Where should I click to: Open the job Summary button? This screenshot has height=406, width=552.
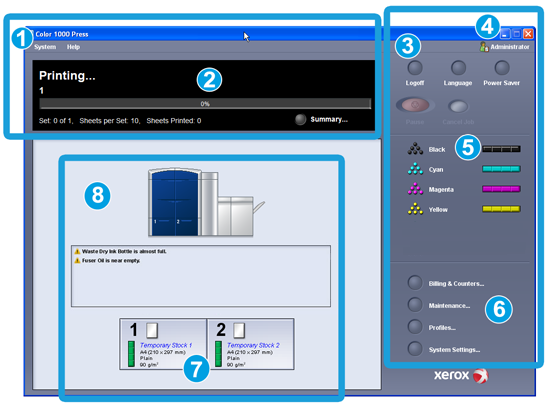pyautogui.click(x=300, y=119)
